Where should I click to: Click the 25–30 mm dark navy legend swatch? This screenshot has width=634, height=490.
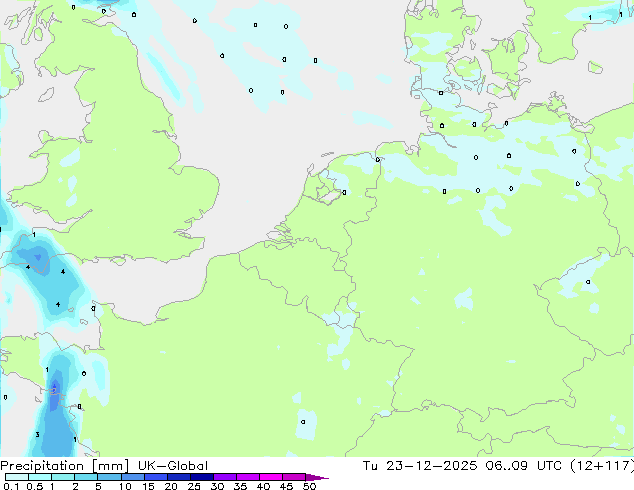pos(202,477)
